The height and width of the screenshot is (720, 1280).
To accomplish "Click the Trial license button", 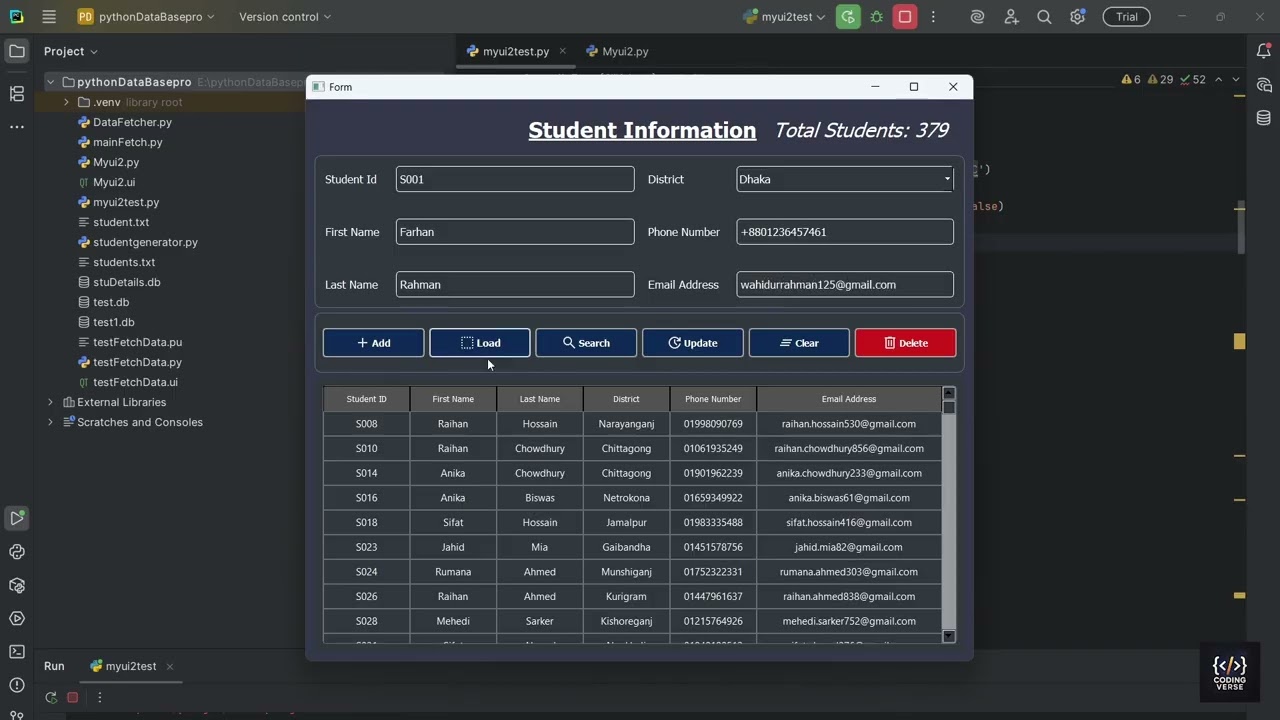I will (x=1127, y=17).
